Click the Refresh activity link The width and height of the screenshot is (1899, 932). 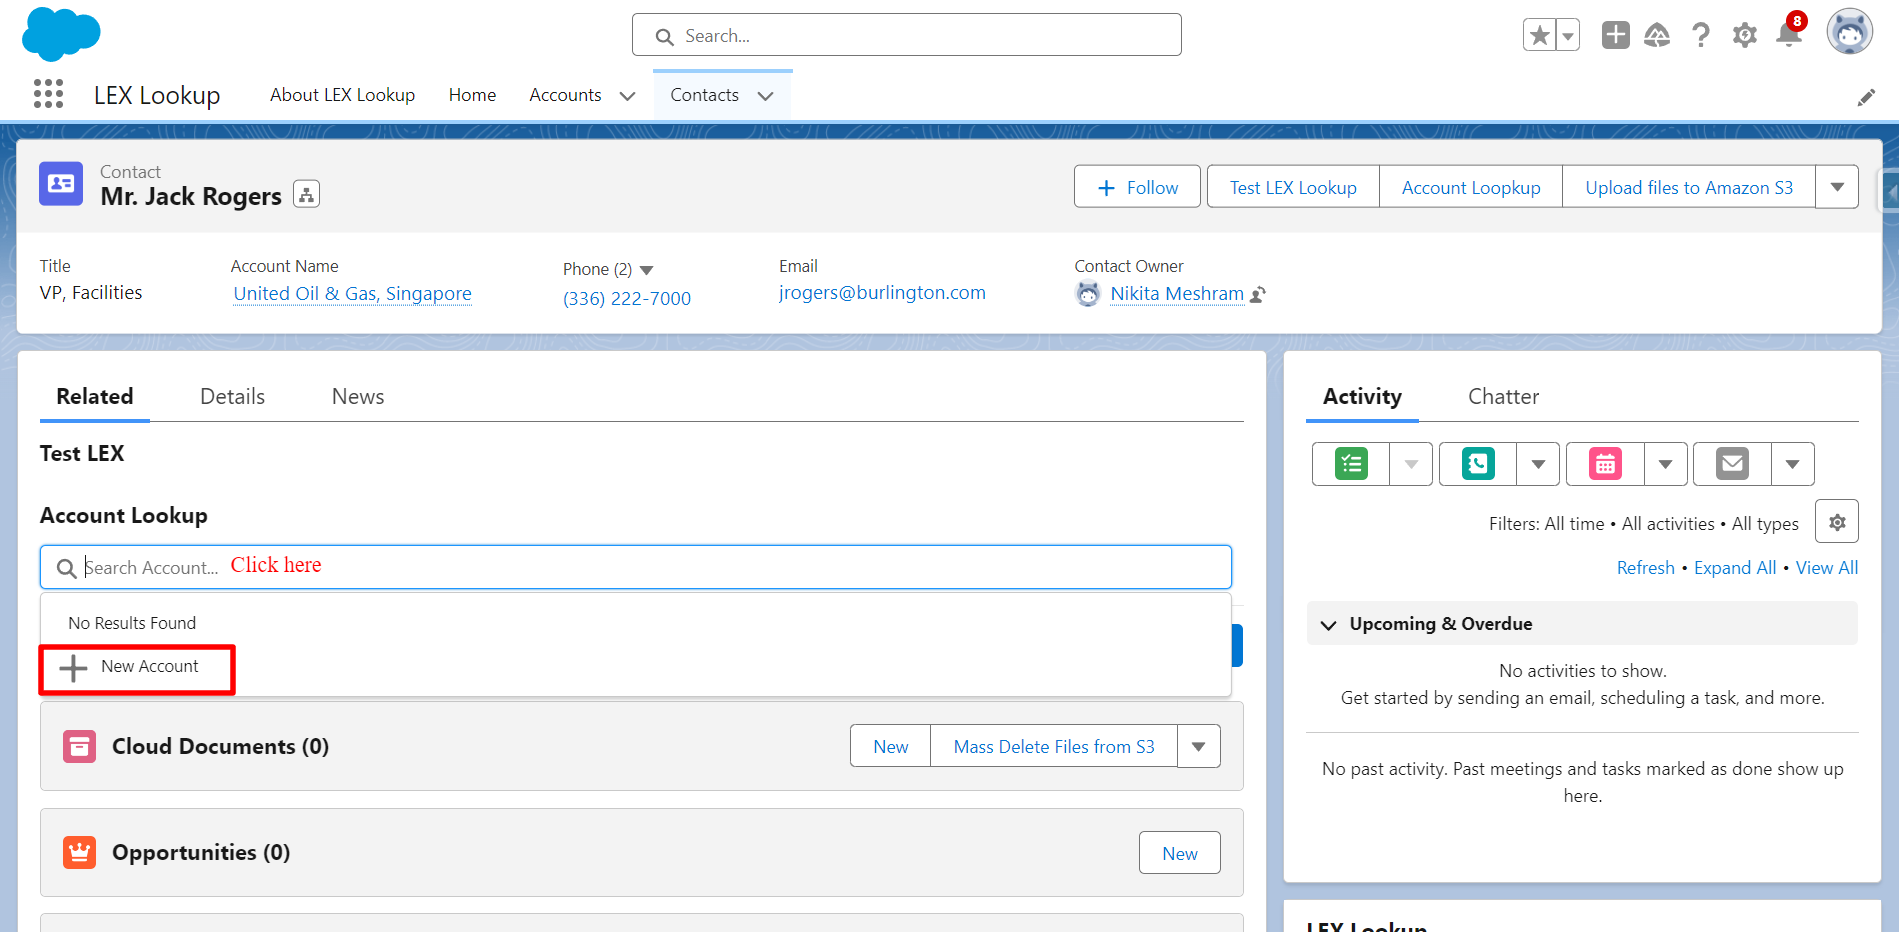1645,567
